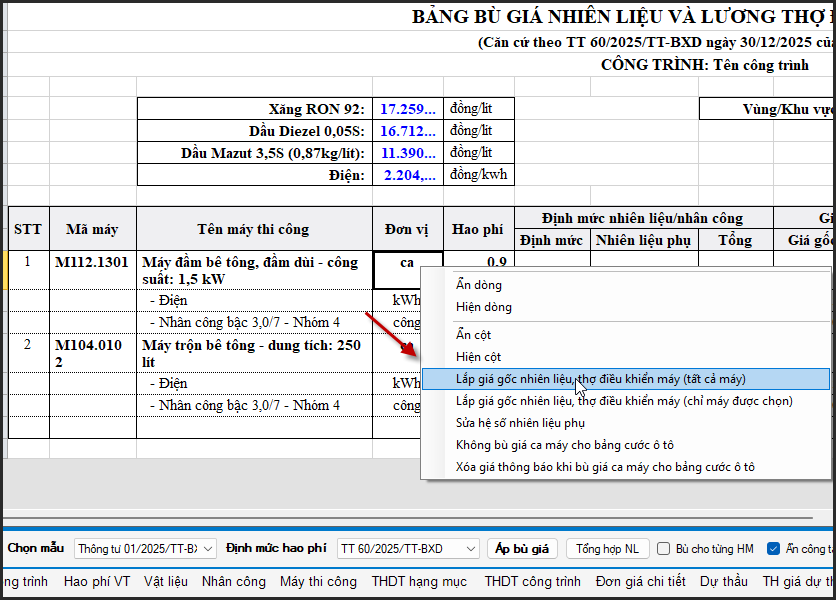
Task: Expand the 'Định mức hao phí' dropdown
Action: coord(407,549)
